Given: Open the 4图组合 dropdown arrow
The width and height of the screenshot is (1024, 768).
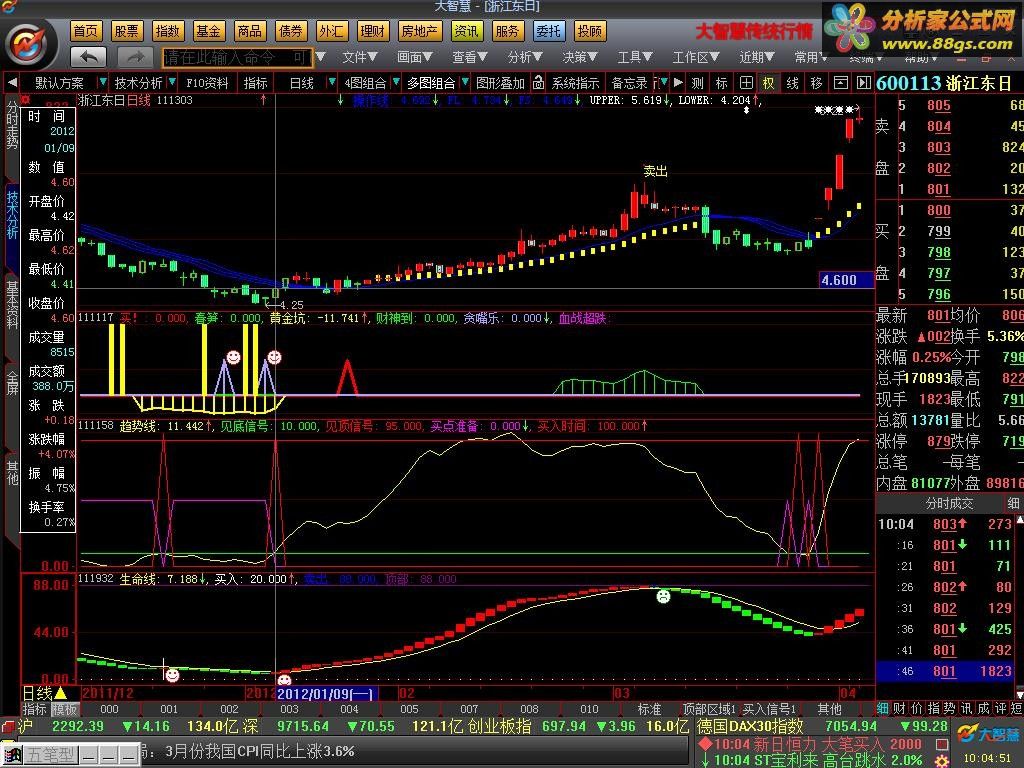Looking at the screenshot, I should click(x=396, y=82).
